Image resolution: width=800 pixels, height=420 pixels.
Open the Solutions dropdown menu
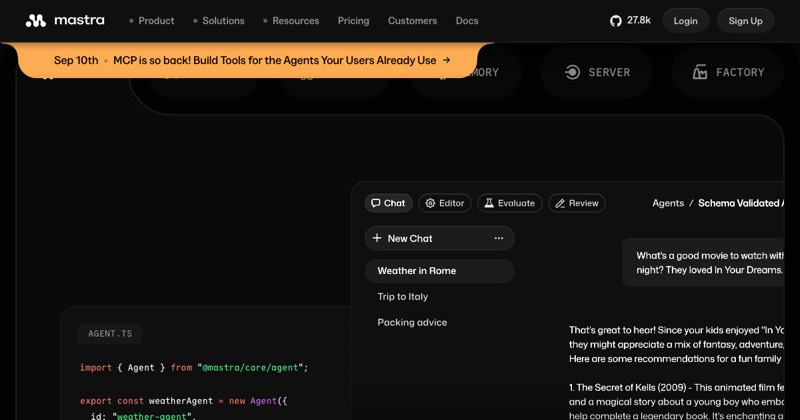pyautogui.click(x=219, y=21)
